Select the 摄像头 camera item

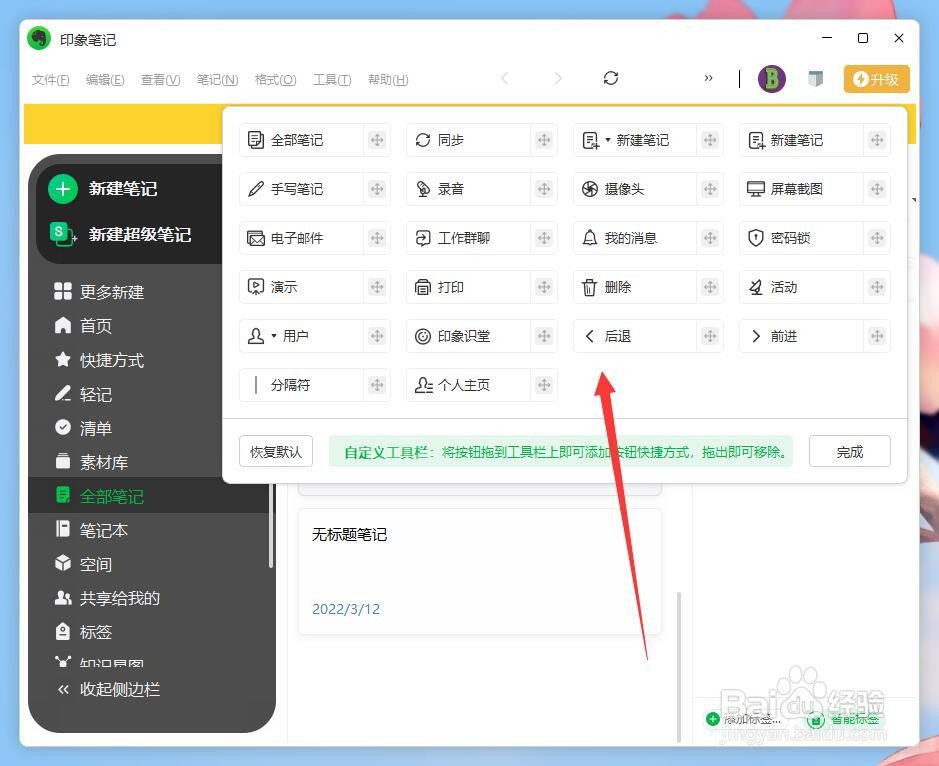[x=648, y=189]
